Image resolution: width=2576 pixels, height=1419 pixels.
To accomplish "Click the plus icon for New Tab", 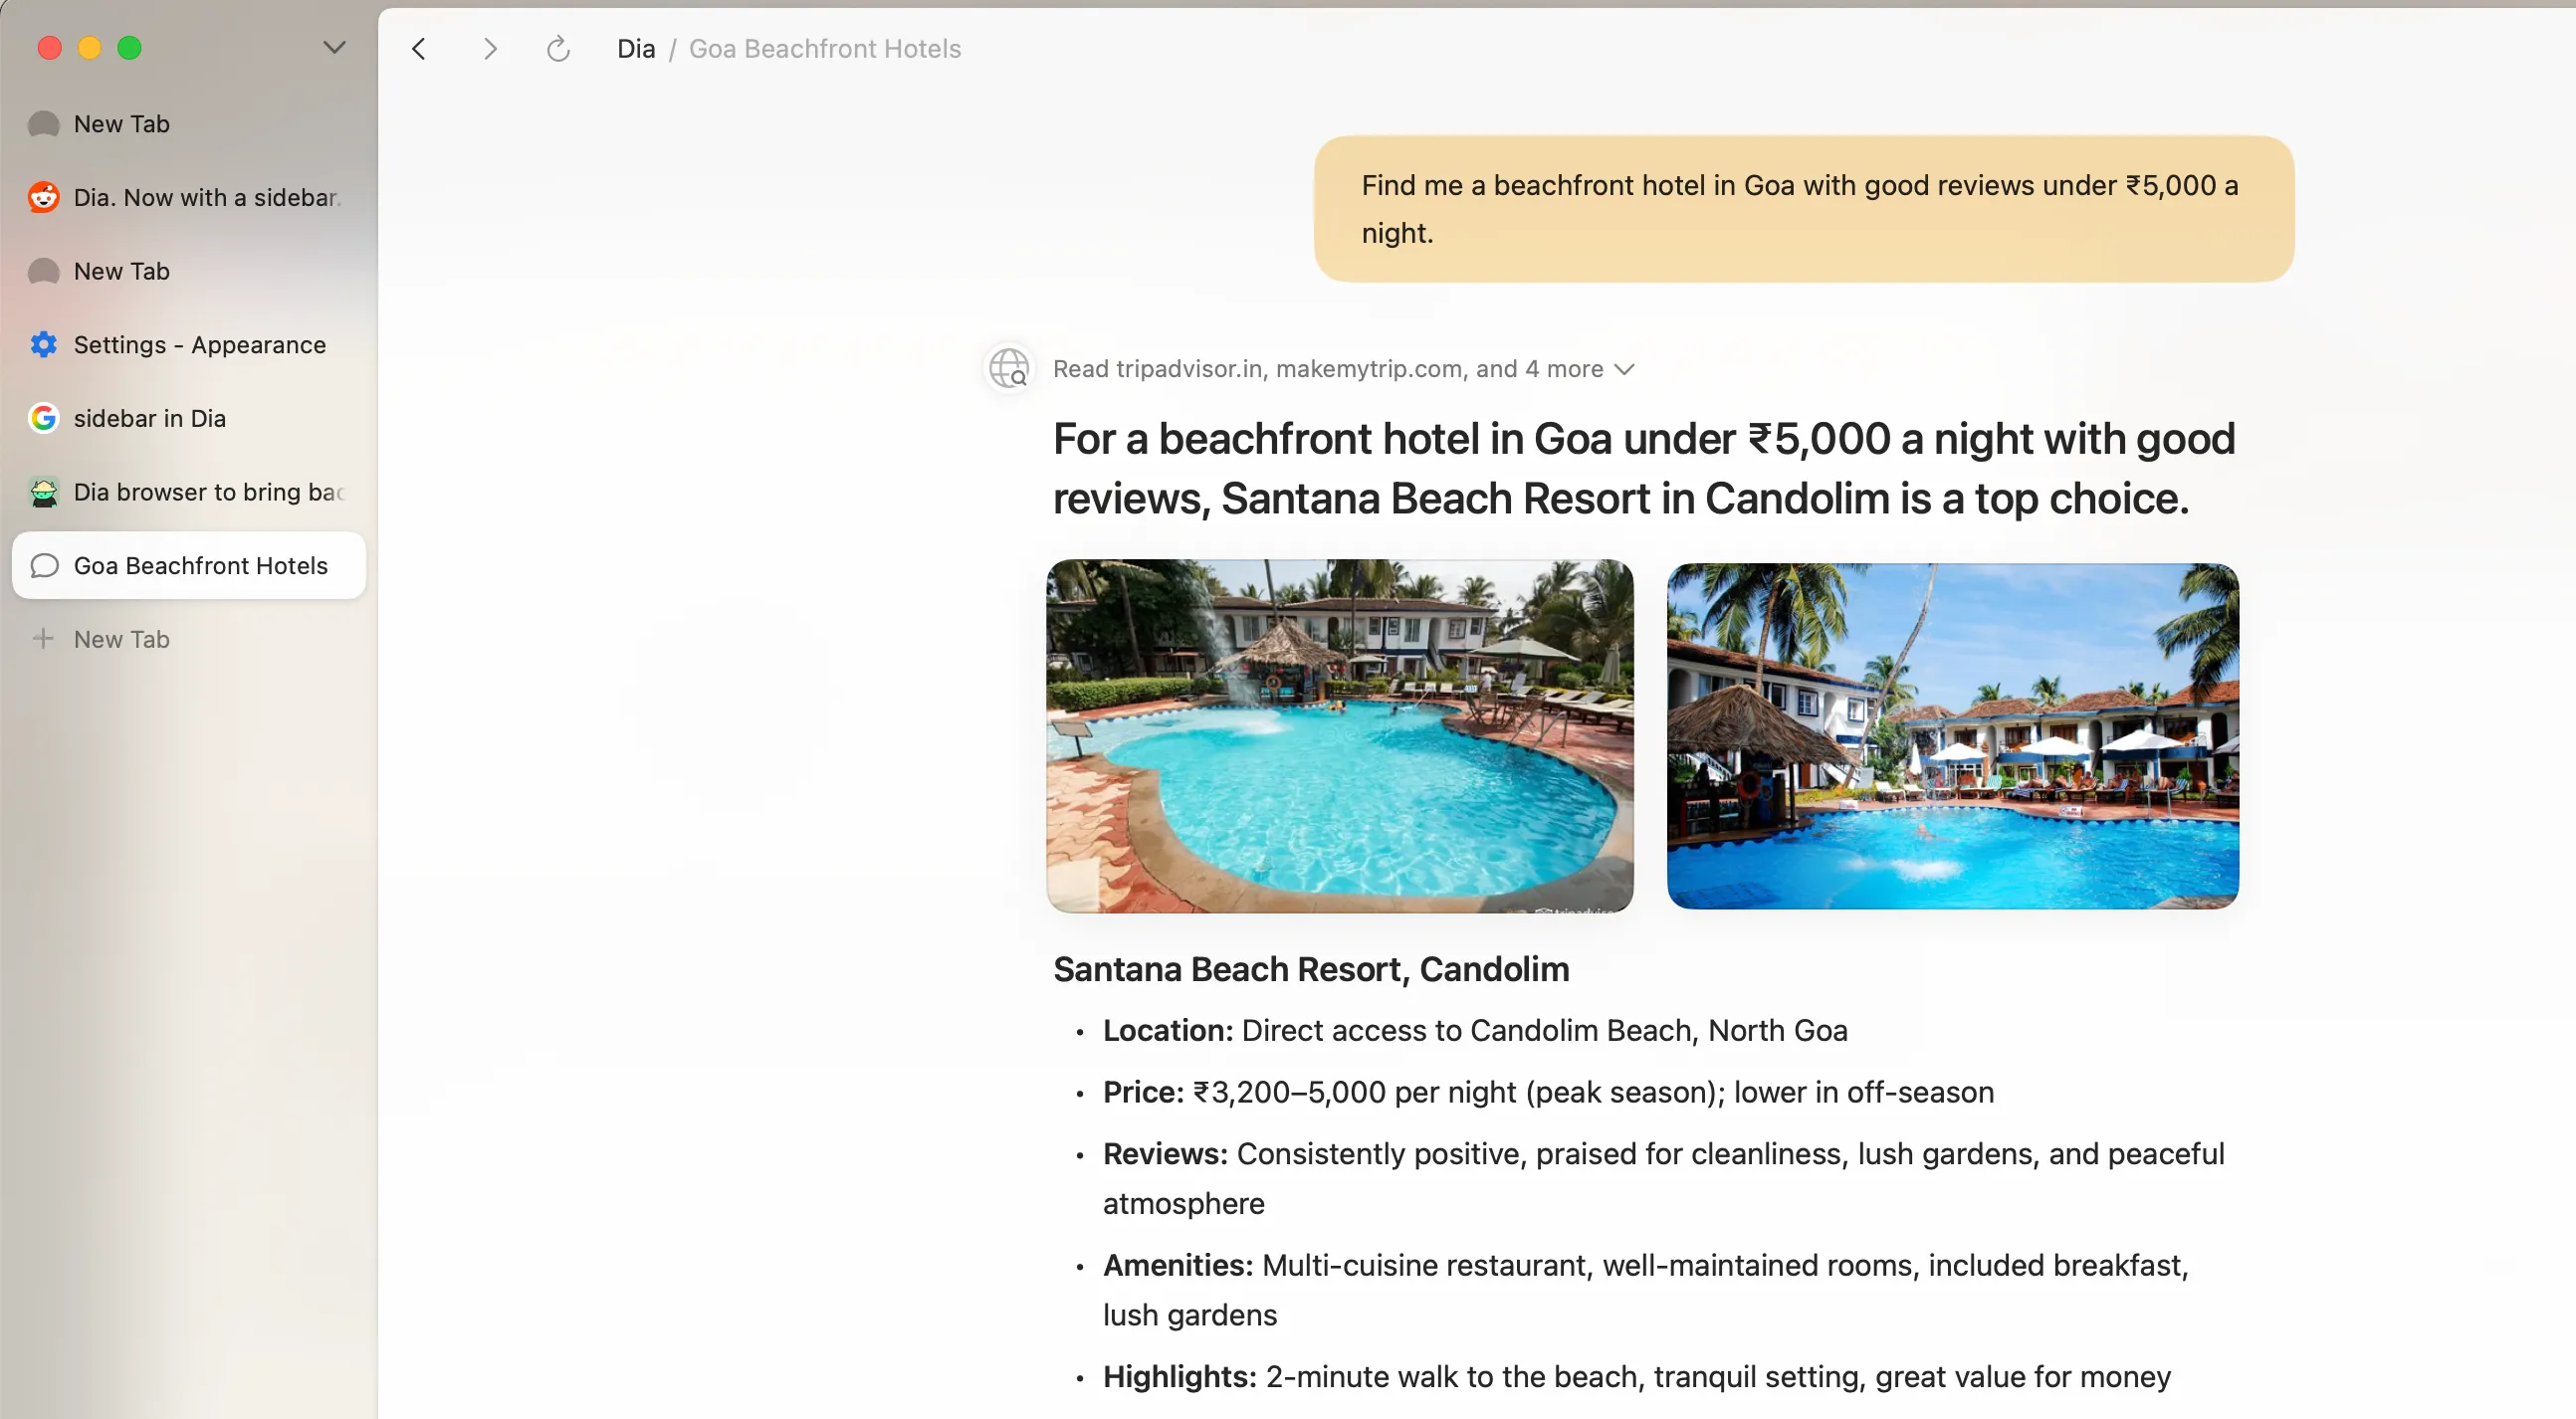I will pos(43,638).
